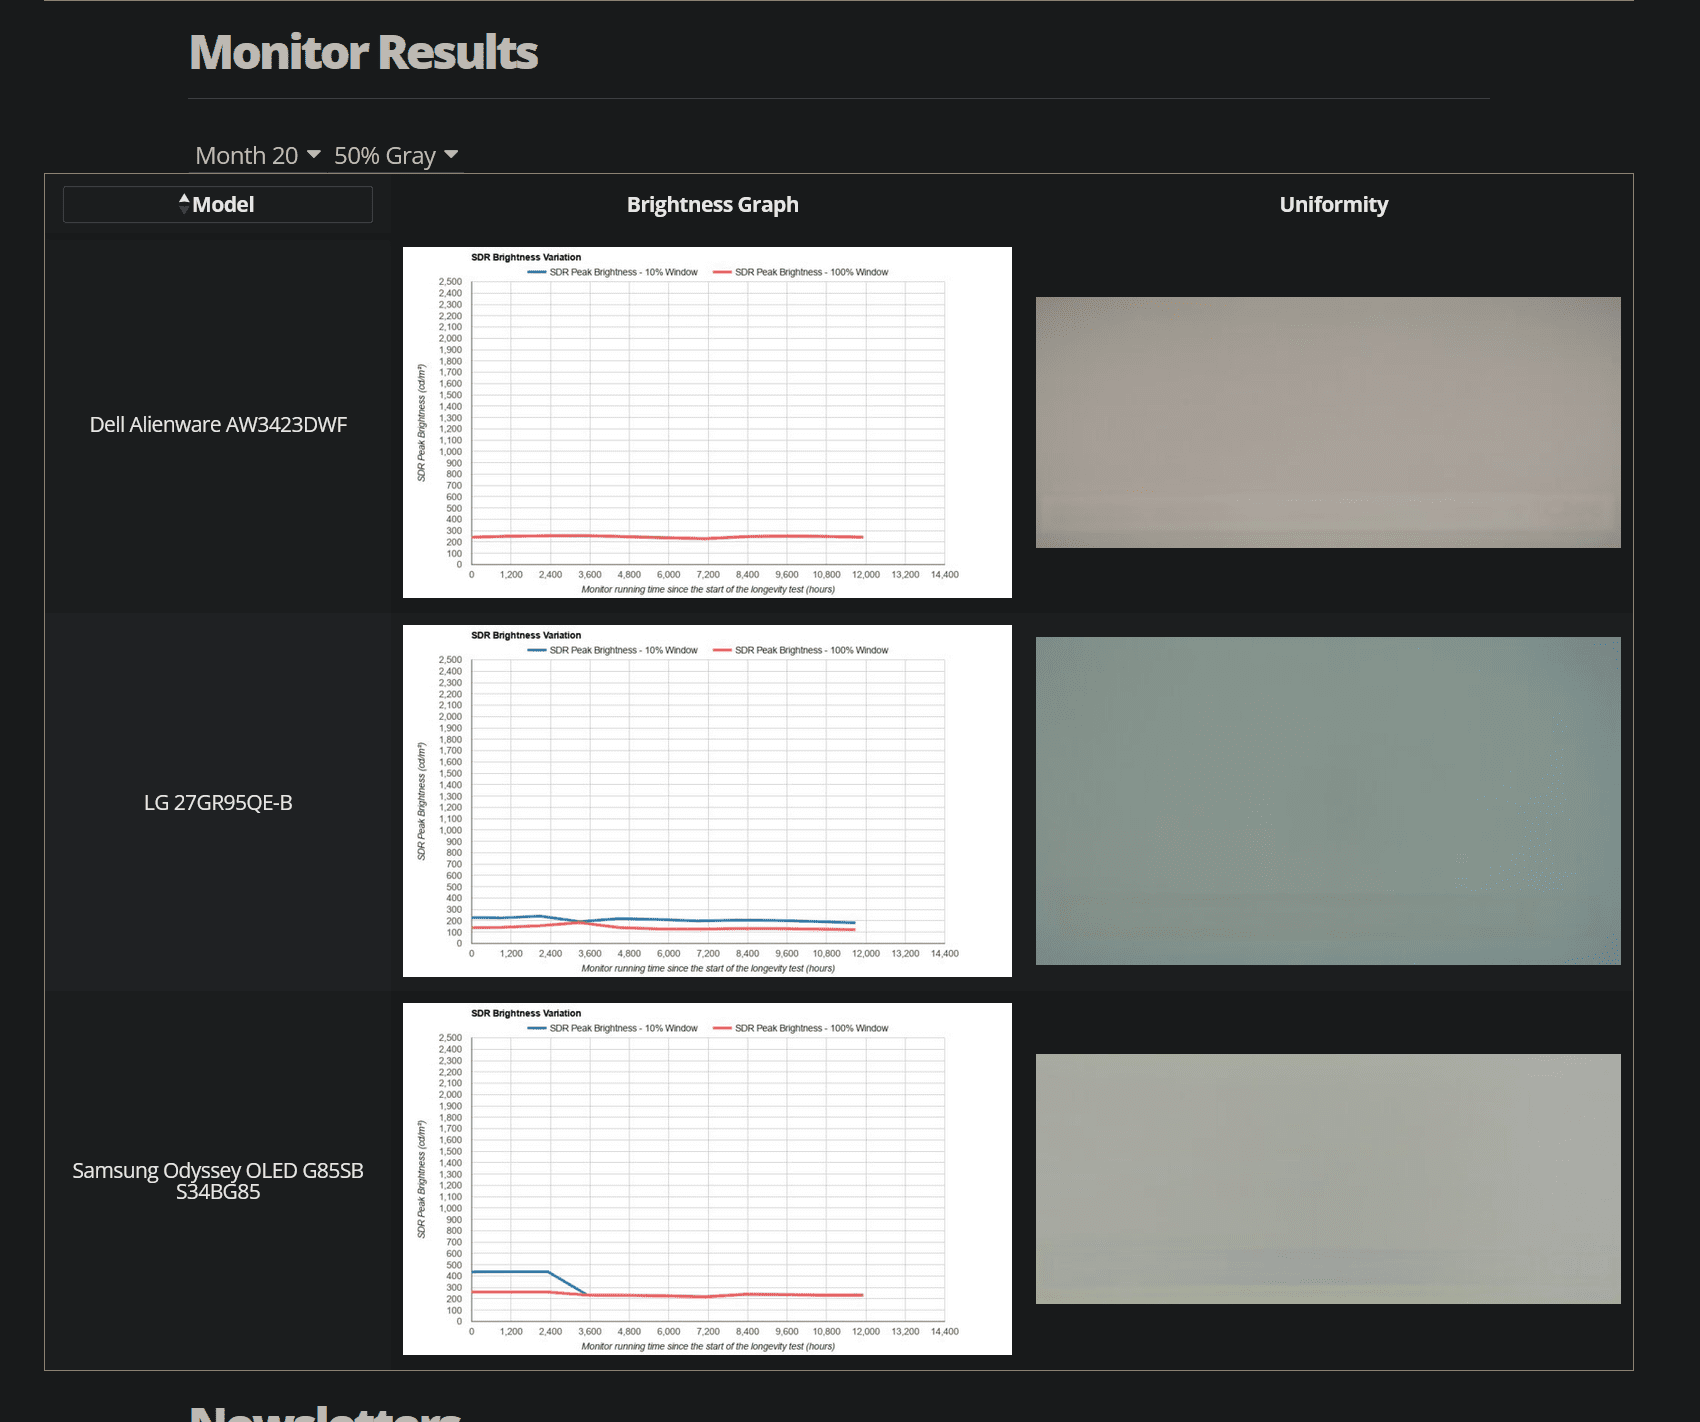The image size is (1700, 1422).
Task: Click 10% Window legend in Samsung graph
Action: (612, 1028)
